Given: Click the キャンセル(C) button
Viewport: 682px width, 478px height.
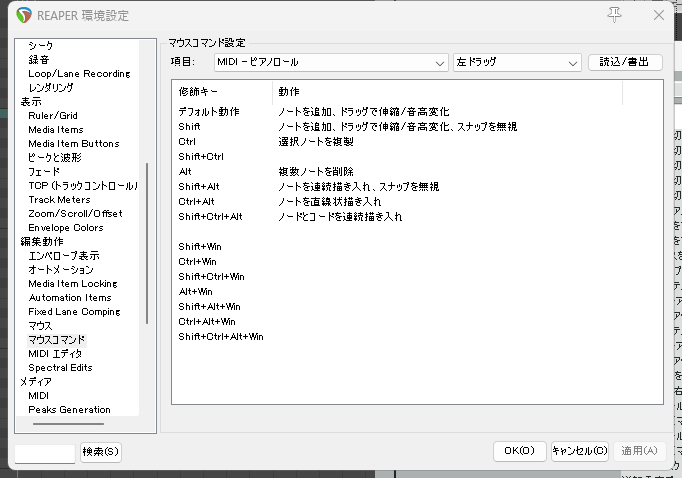Looking at the screenshot, I should pyautogui.click(x=580, y=451).
